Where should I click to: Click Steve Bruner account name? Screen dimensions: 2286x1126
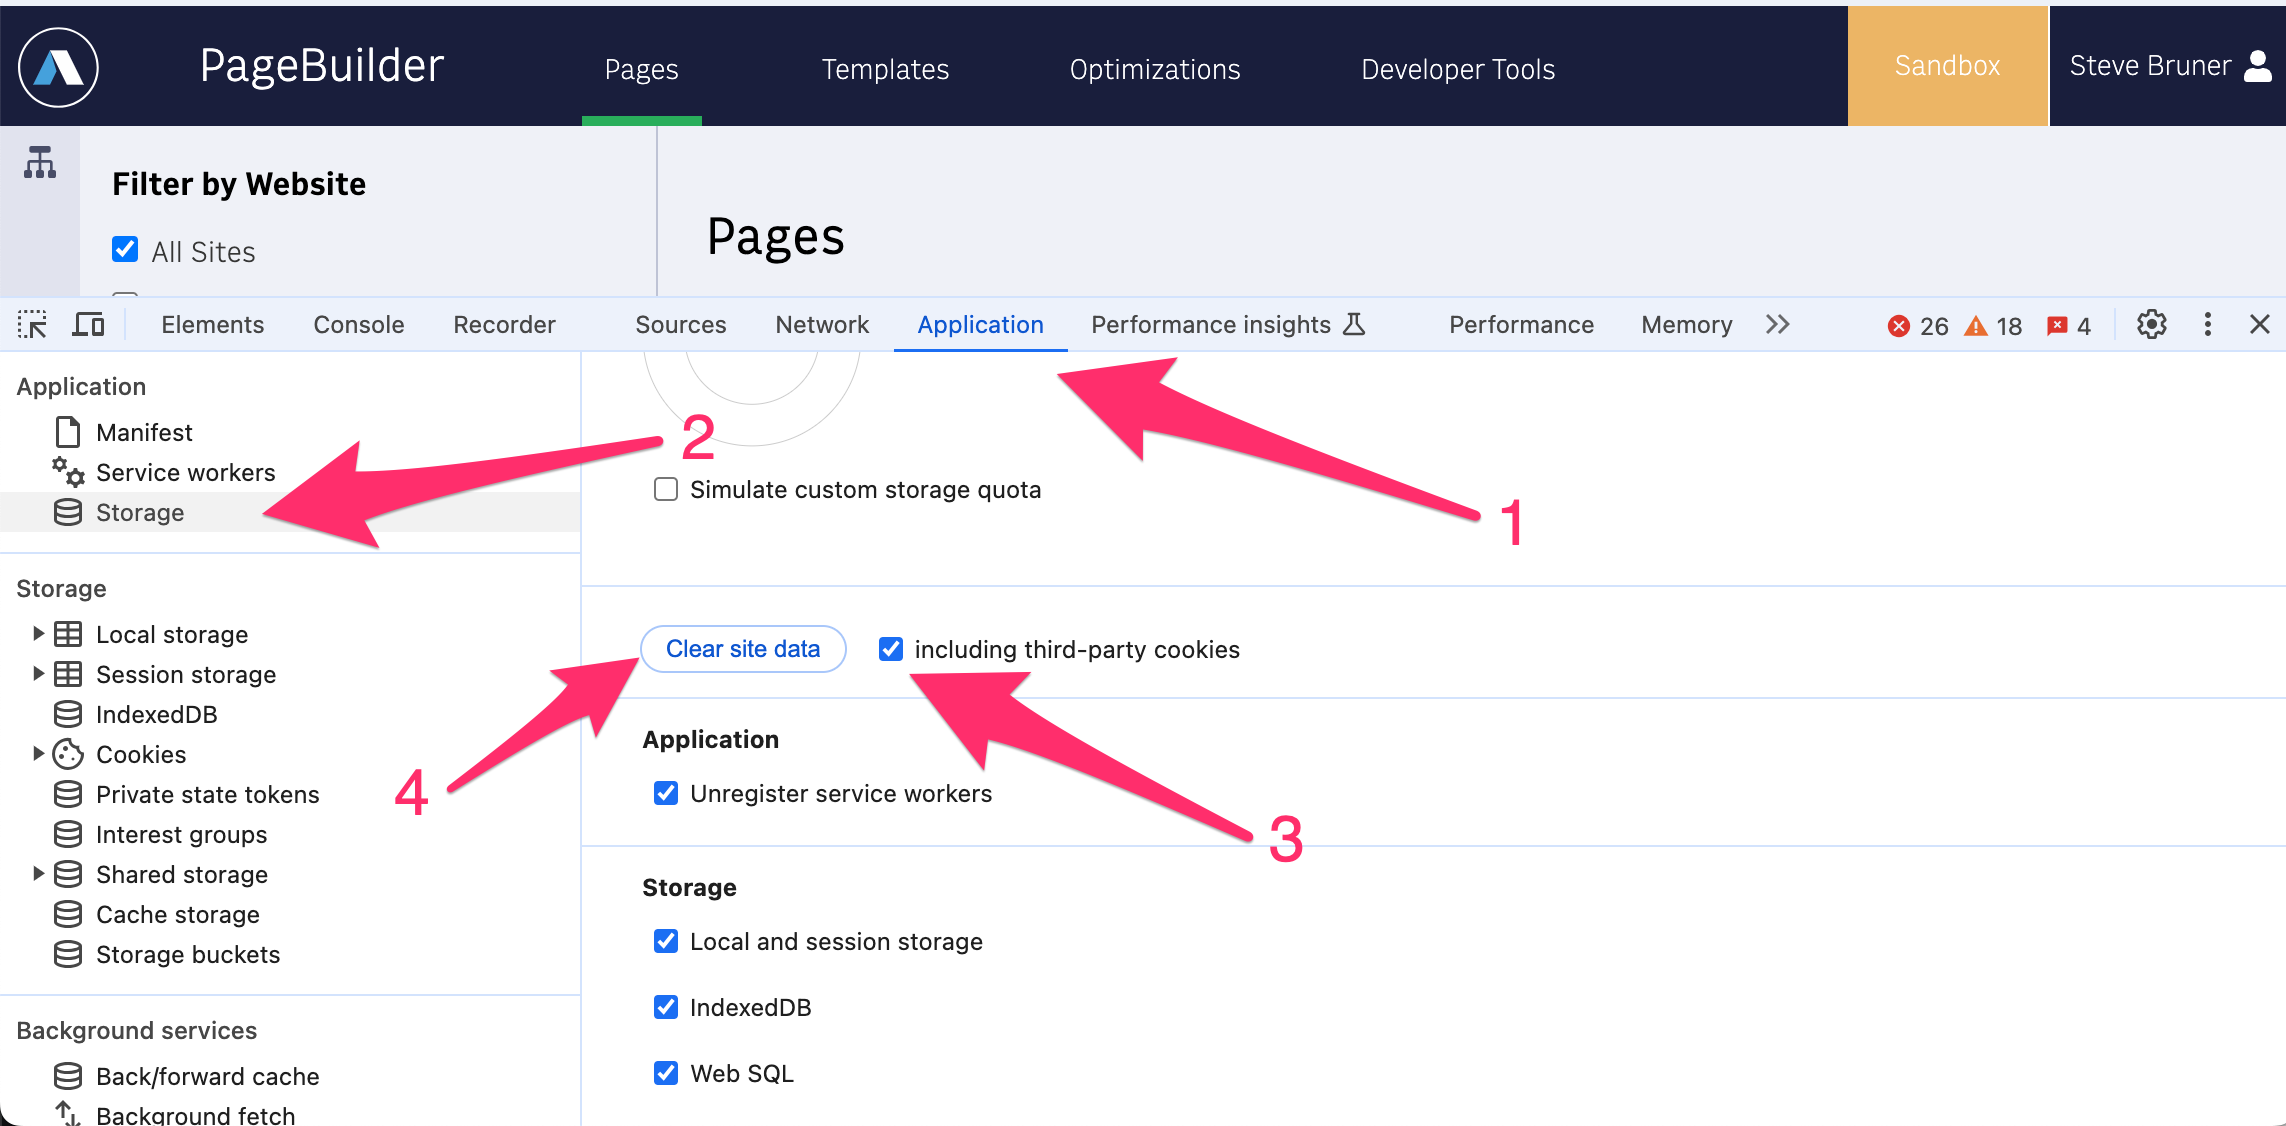pos(2150,66)
